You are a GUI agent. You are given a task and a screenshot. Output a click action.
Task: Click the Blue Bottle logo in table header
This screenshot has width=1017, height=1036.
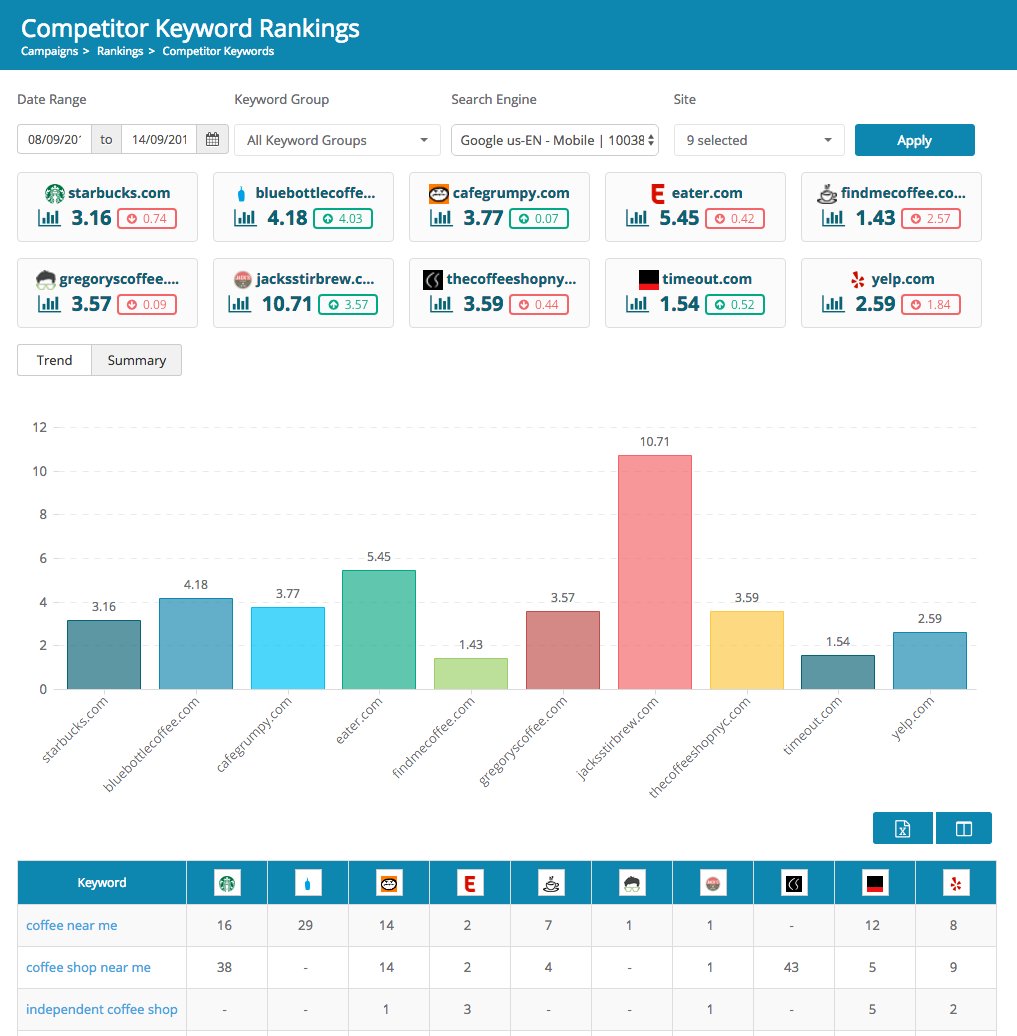[308, 882]
